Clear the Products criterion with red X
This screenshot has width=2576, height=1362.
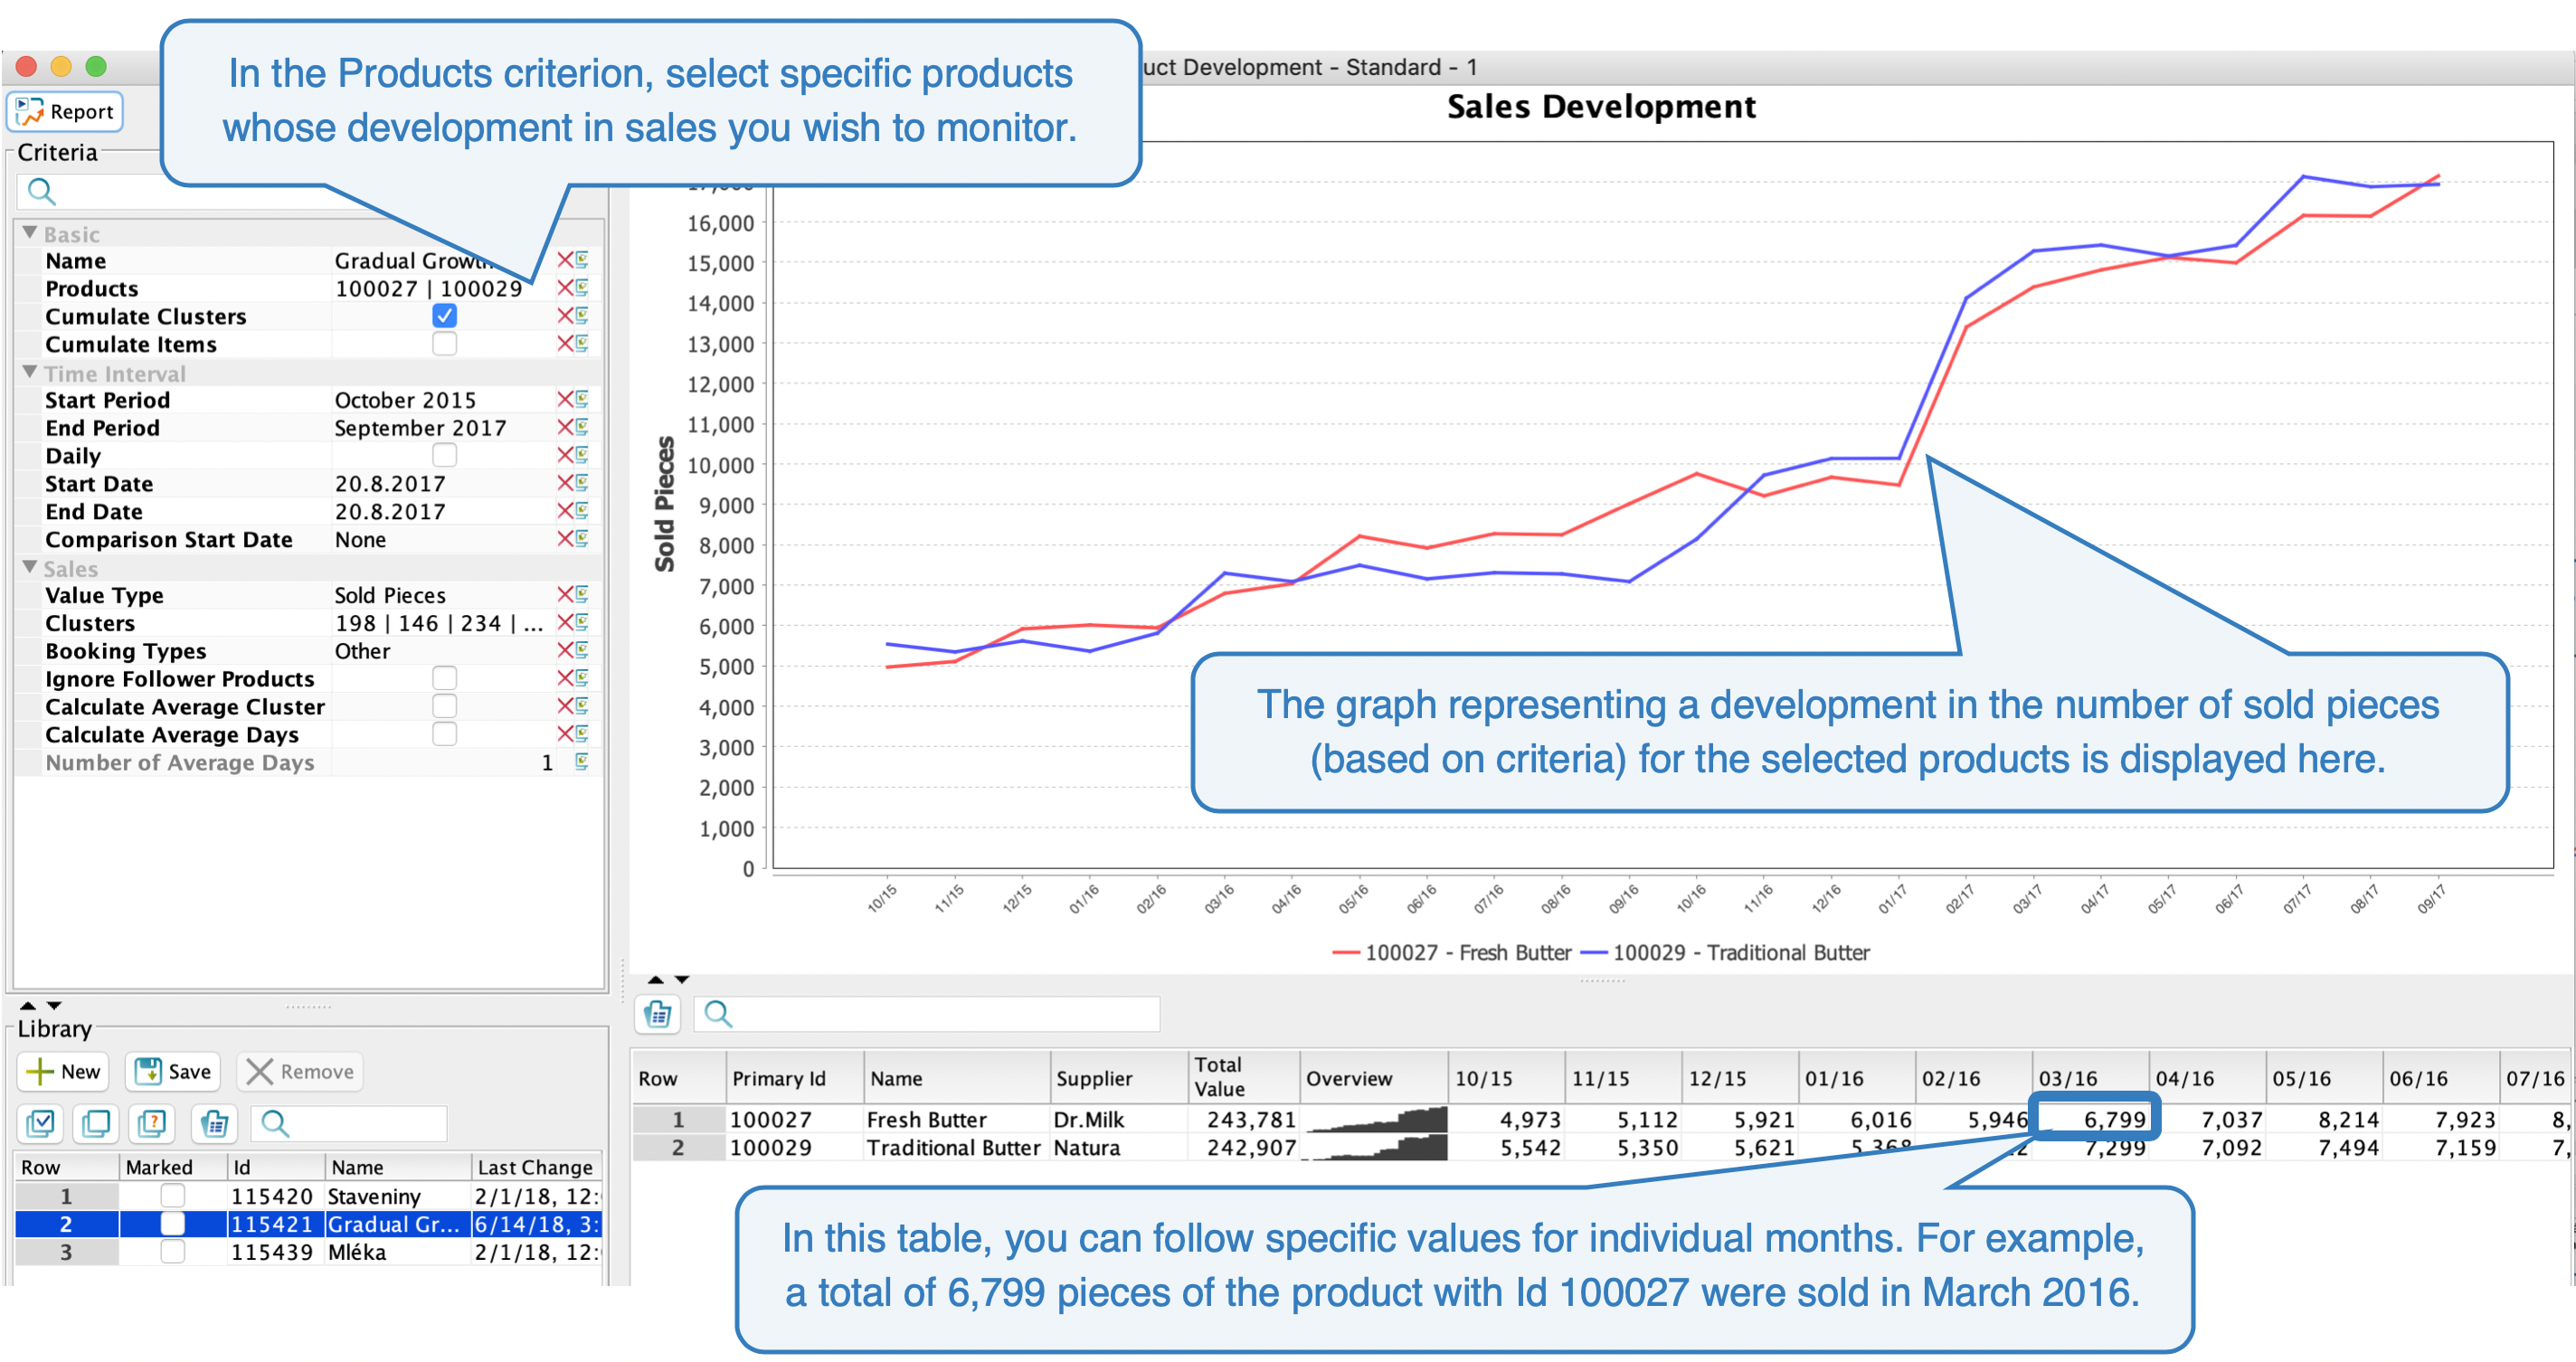click(565, 288)
